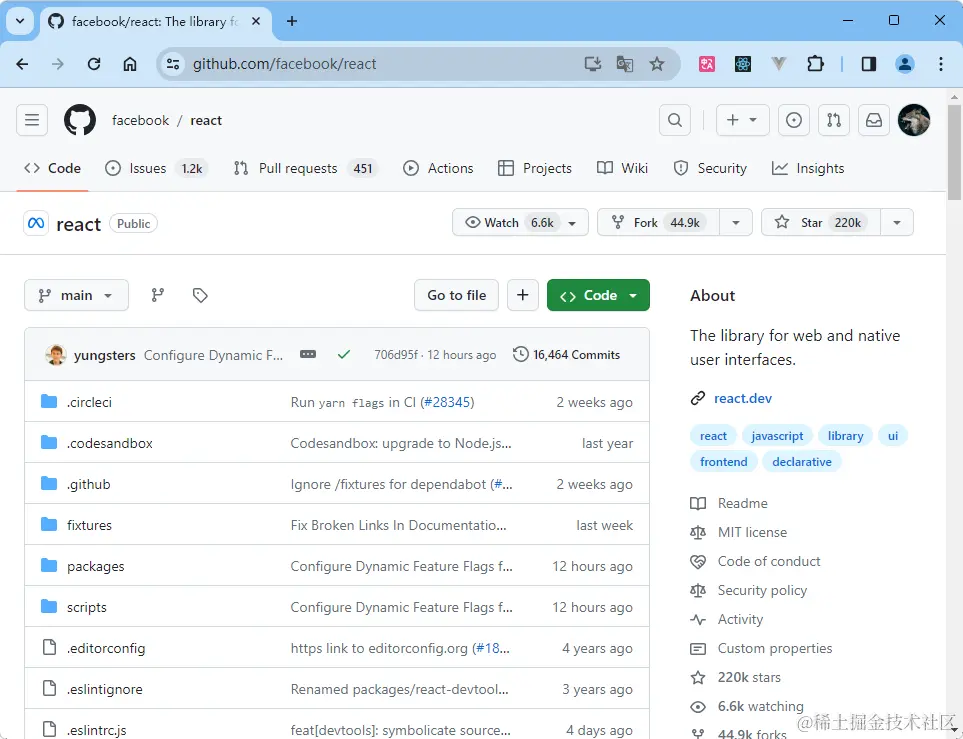Bookmark this page with star icon
The image size is (963, 739).
(657, 64)
